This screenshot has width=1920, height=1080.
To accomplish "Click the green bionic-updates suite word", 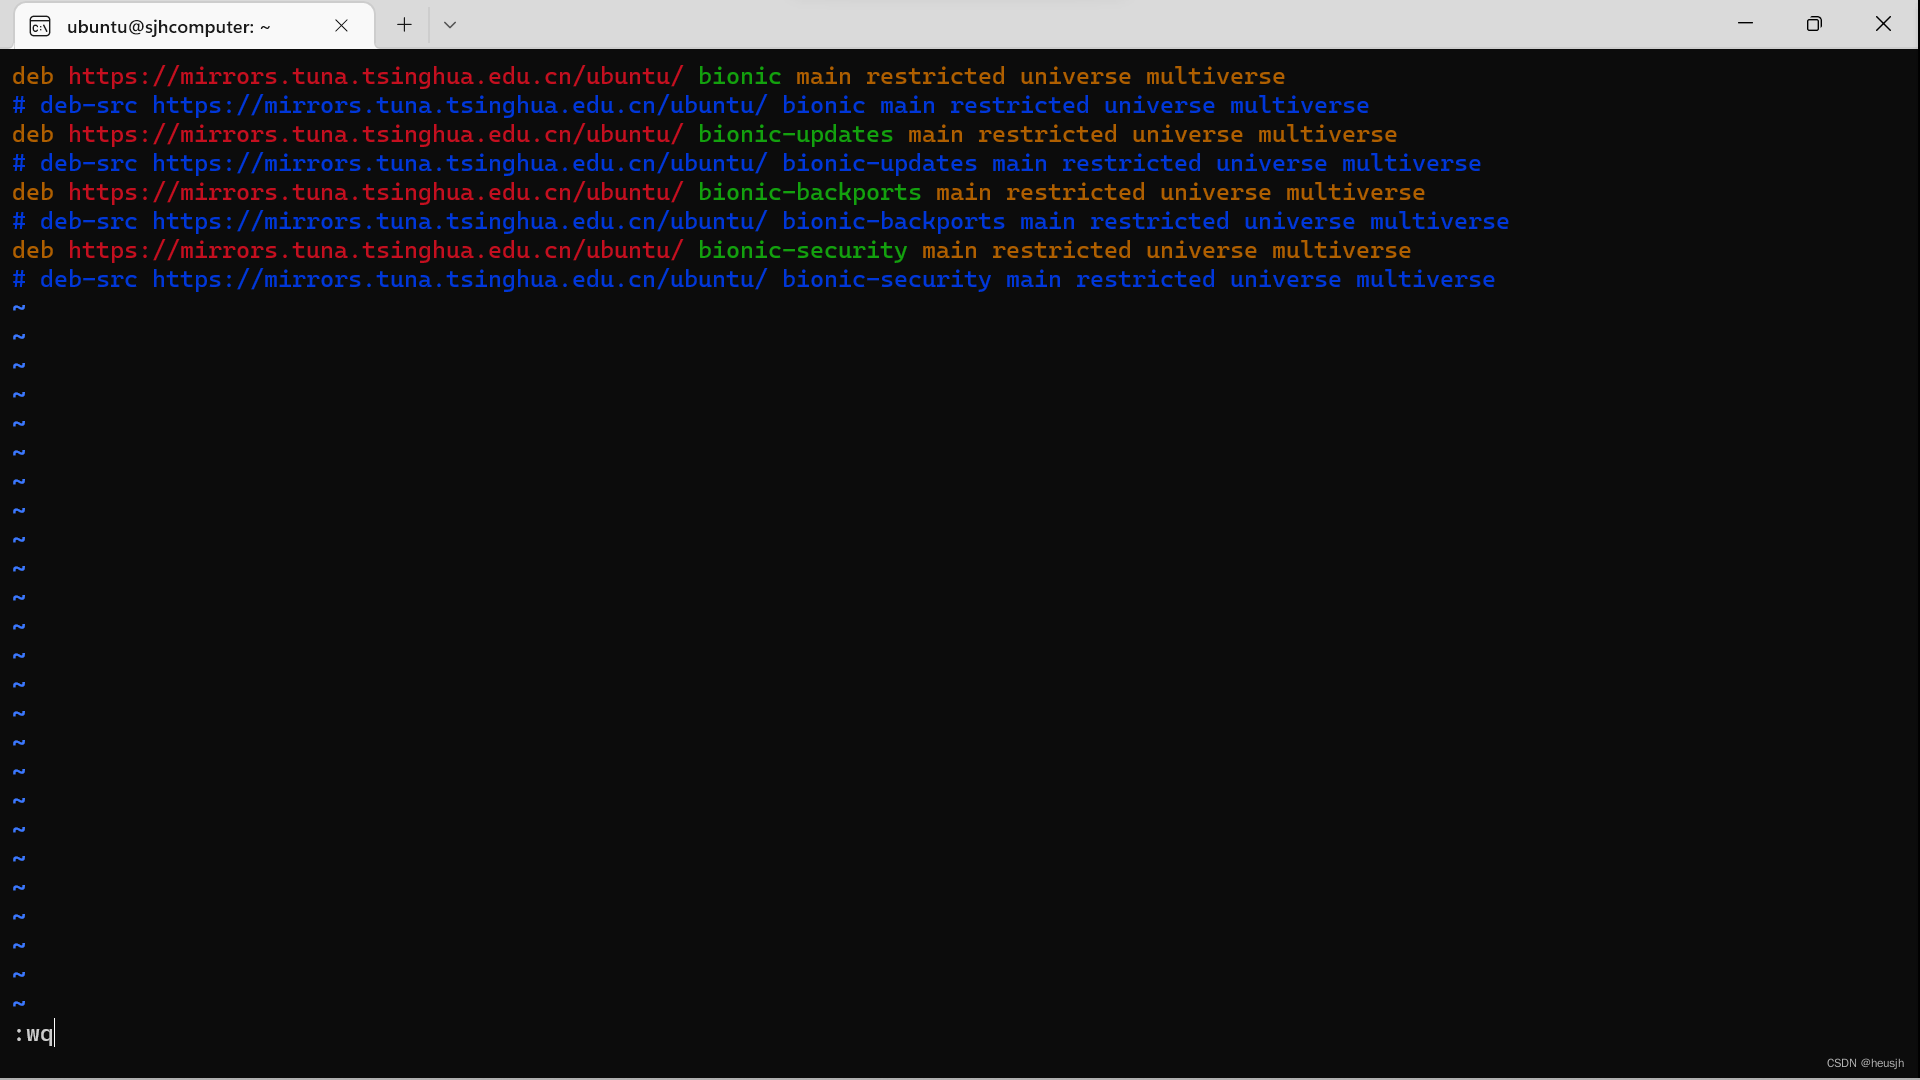I will click(795, 134).
